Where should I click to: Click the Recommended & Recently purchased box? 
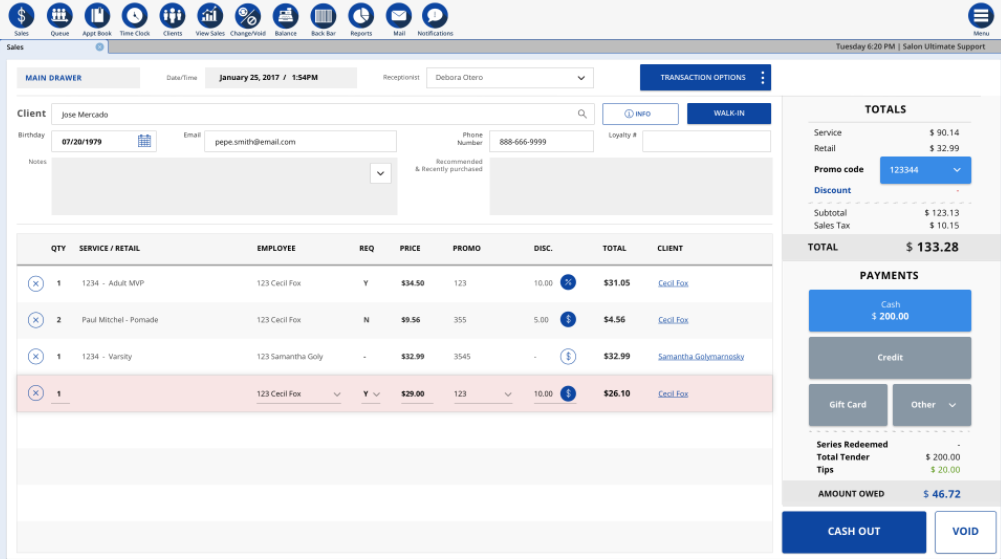pos(631,186)
